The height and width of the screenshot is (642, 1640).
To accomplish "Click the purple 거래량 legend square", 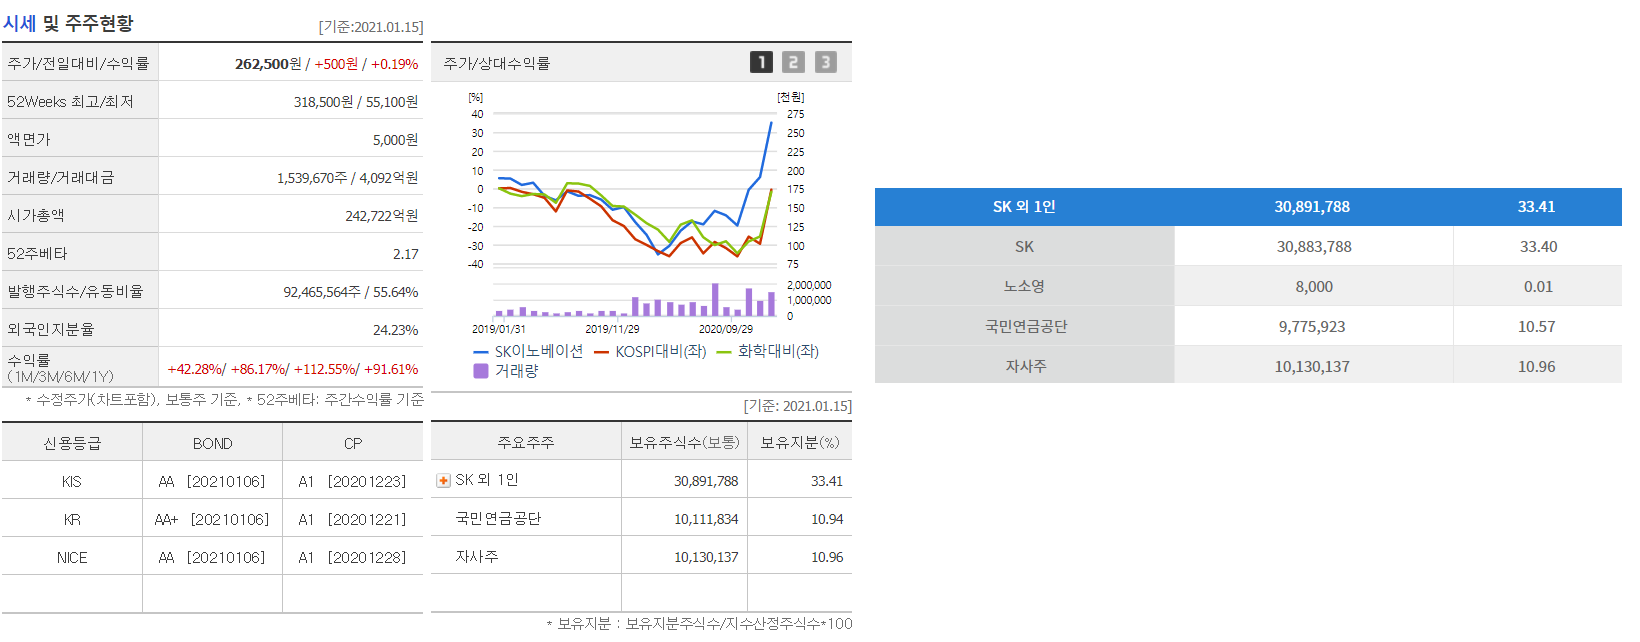I will click(480, 371).
